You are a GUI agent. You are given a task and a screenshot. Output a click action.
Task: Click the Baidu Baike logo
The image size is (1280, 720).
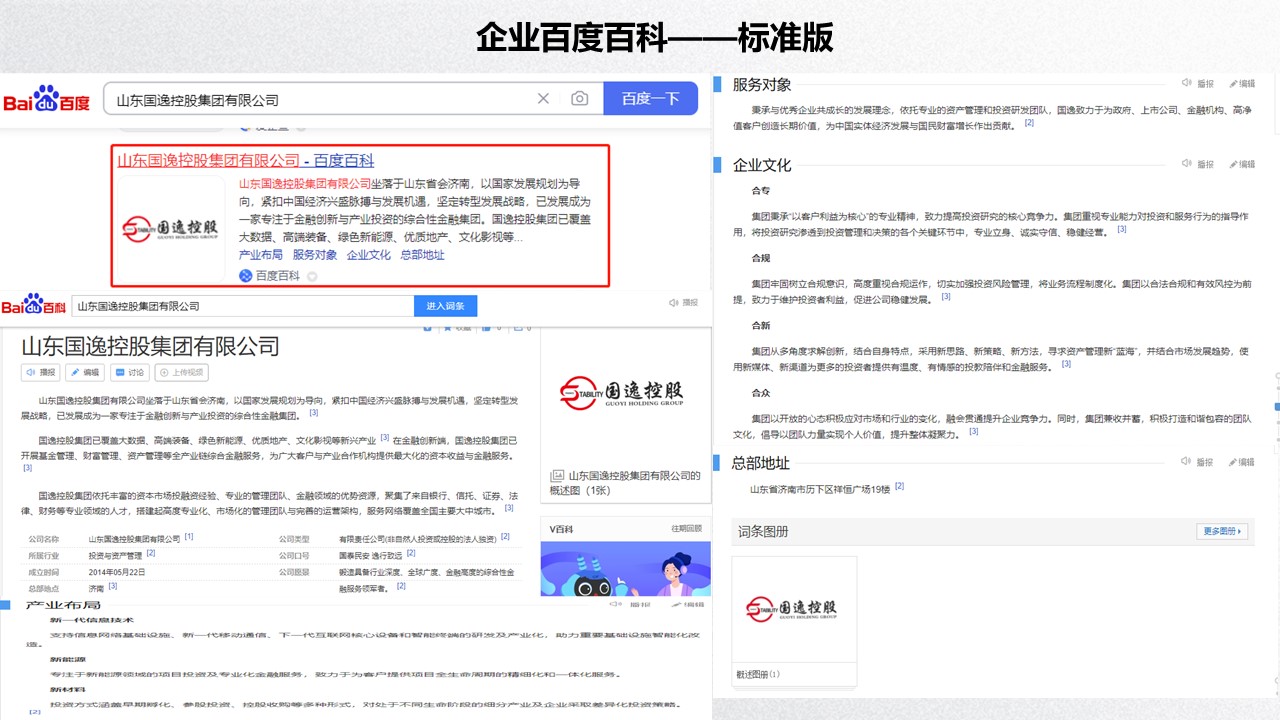click(34, 304)
